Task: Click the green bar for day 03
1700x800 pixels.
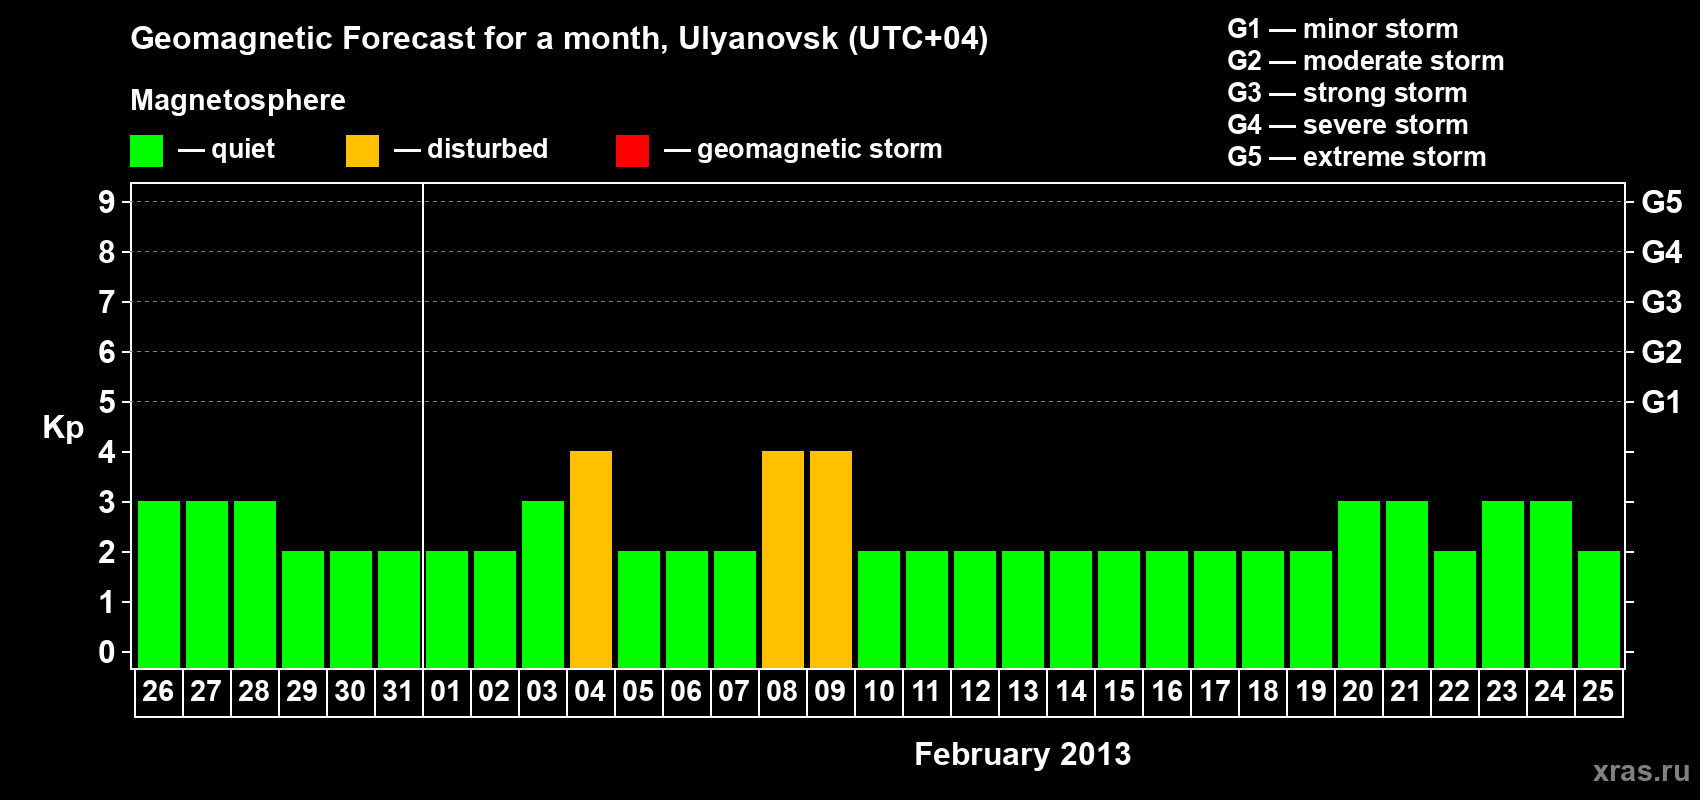Action: point(543,585)
